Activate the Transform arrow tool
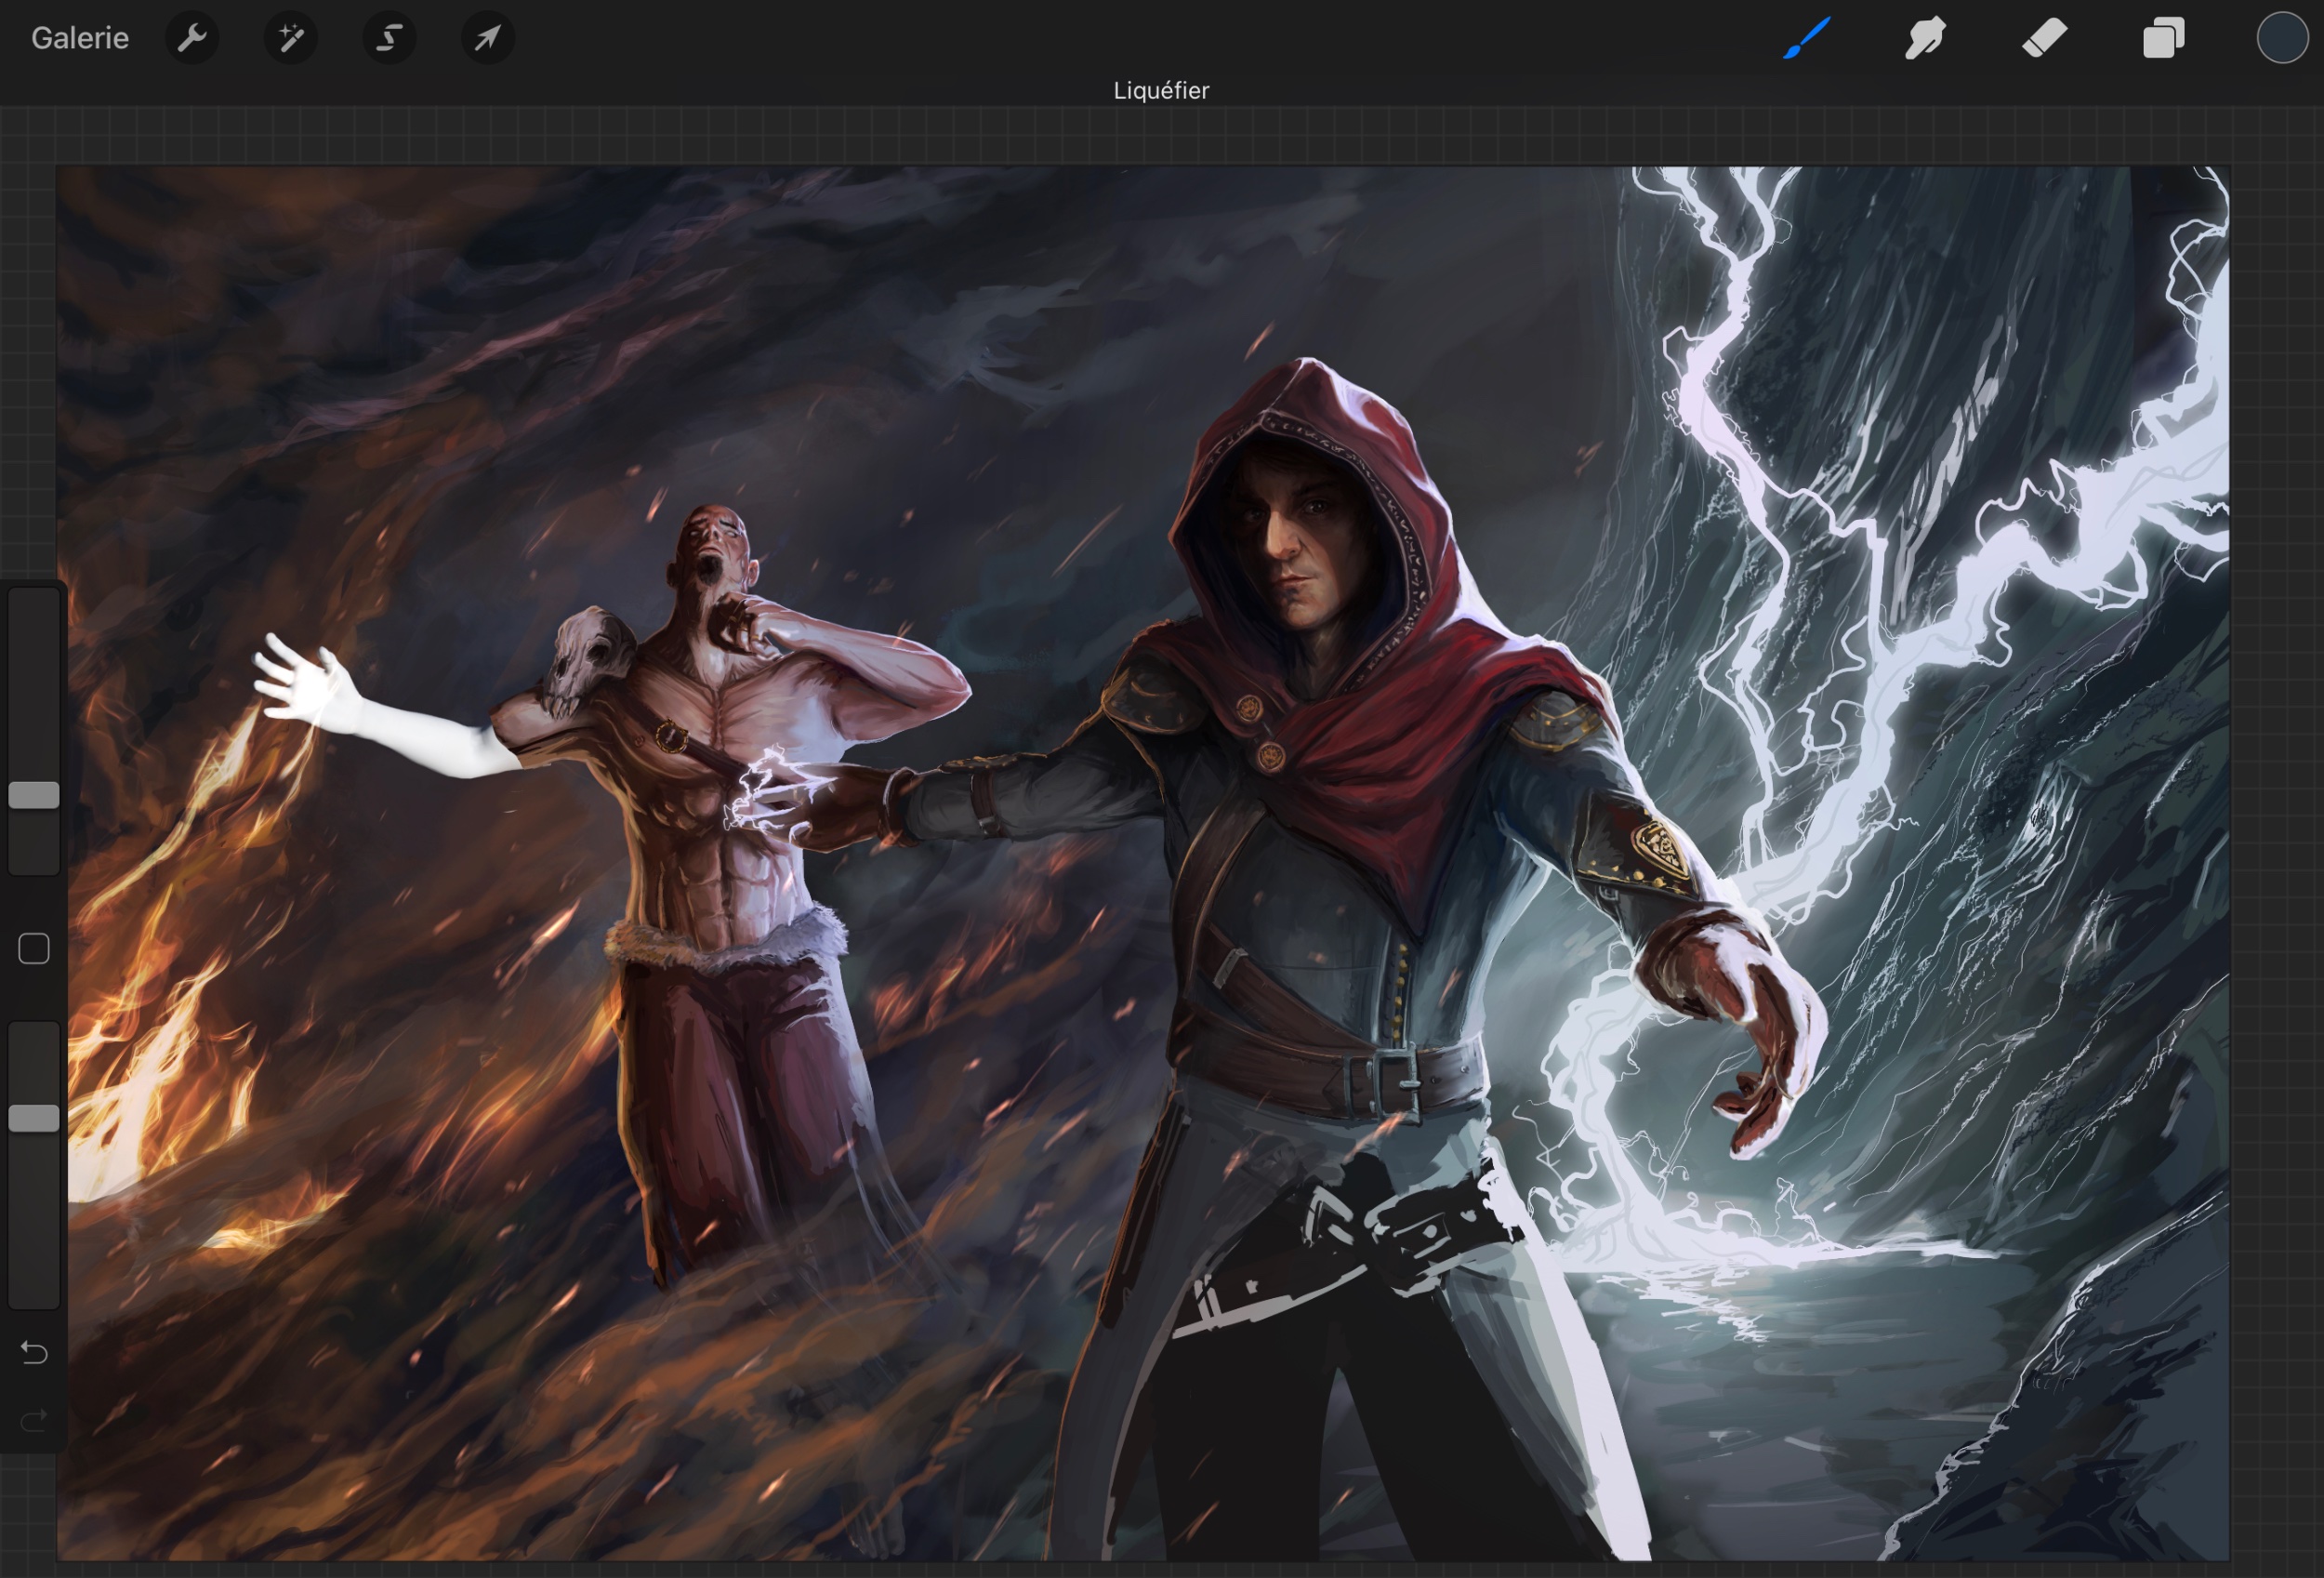The image size is (2324, 1578). 487,38
